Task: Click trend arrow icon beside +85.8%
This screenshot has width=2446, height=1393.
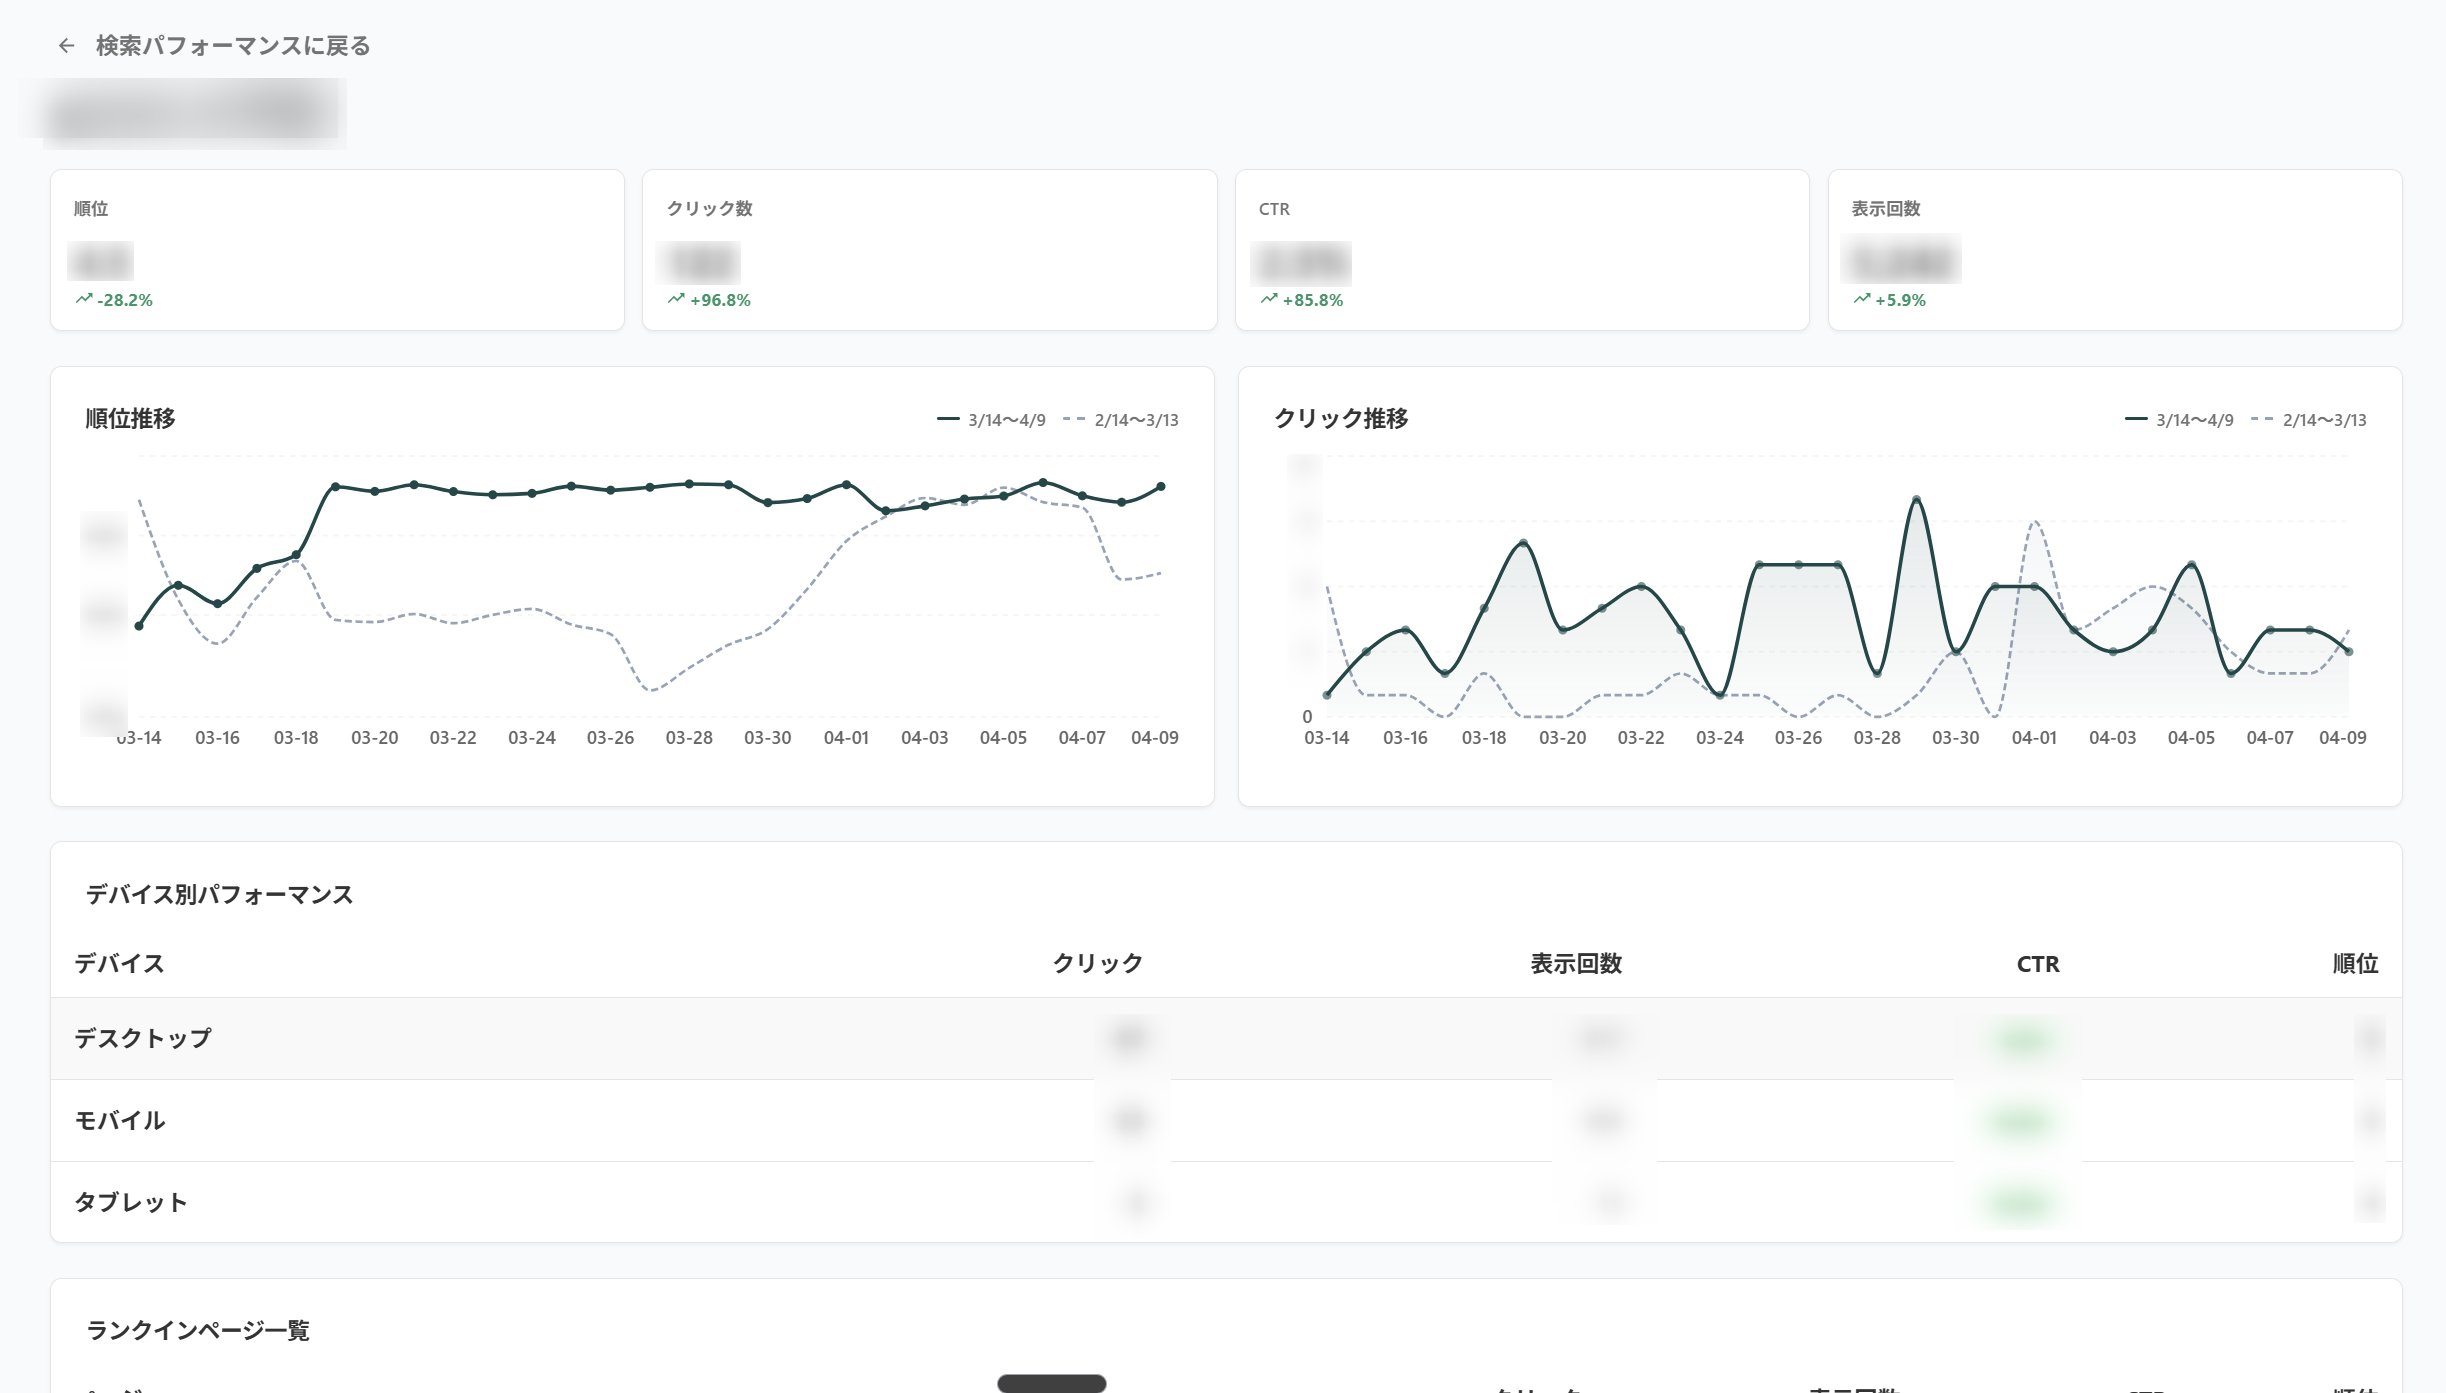Action: tap(1269, 299)
